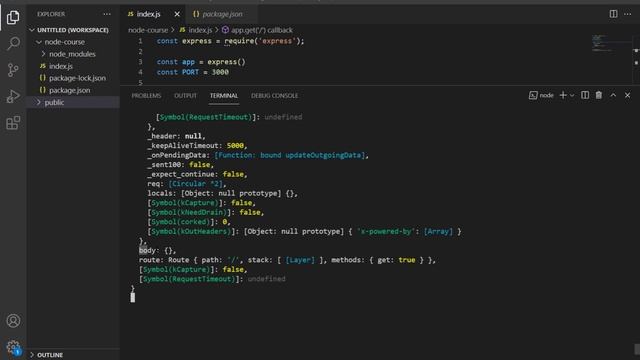
Task: Click the PORT constant on line 4
Action: click(190, 72)
